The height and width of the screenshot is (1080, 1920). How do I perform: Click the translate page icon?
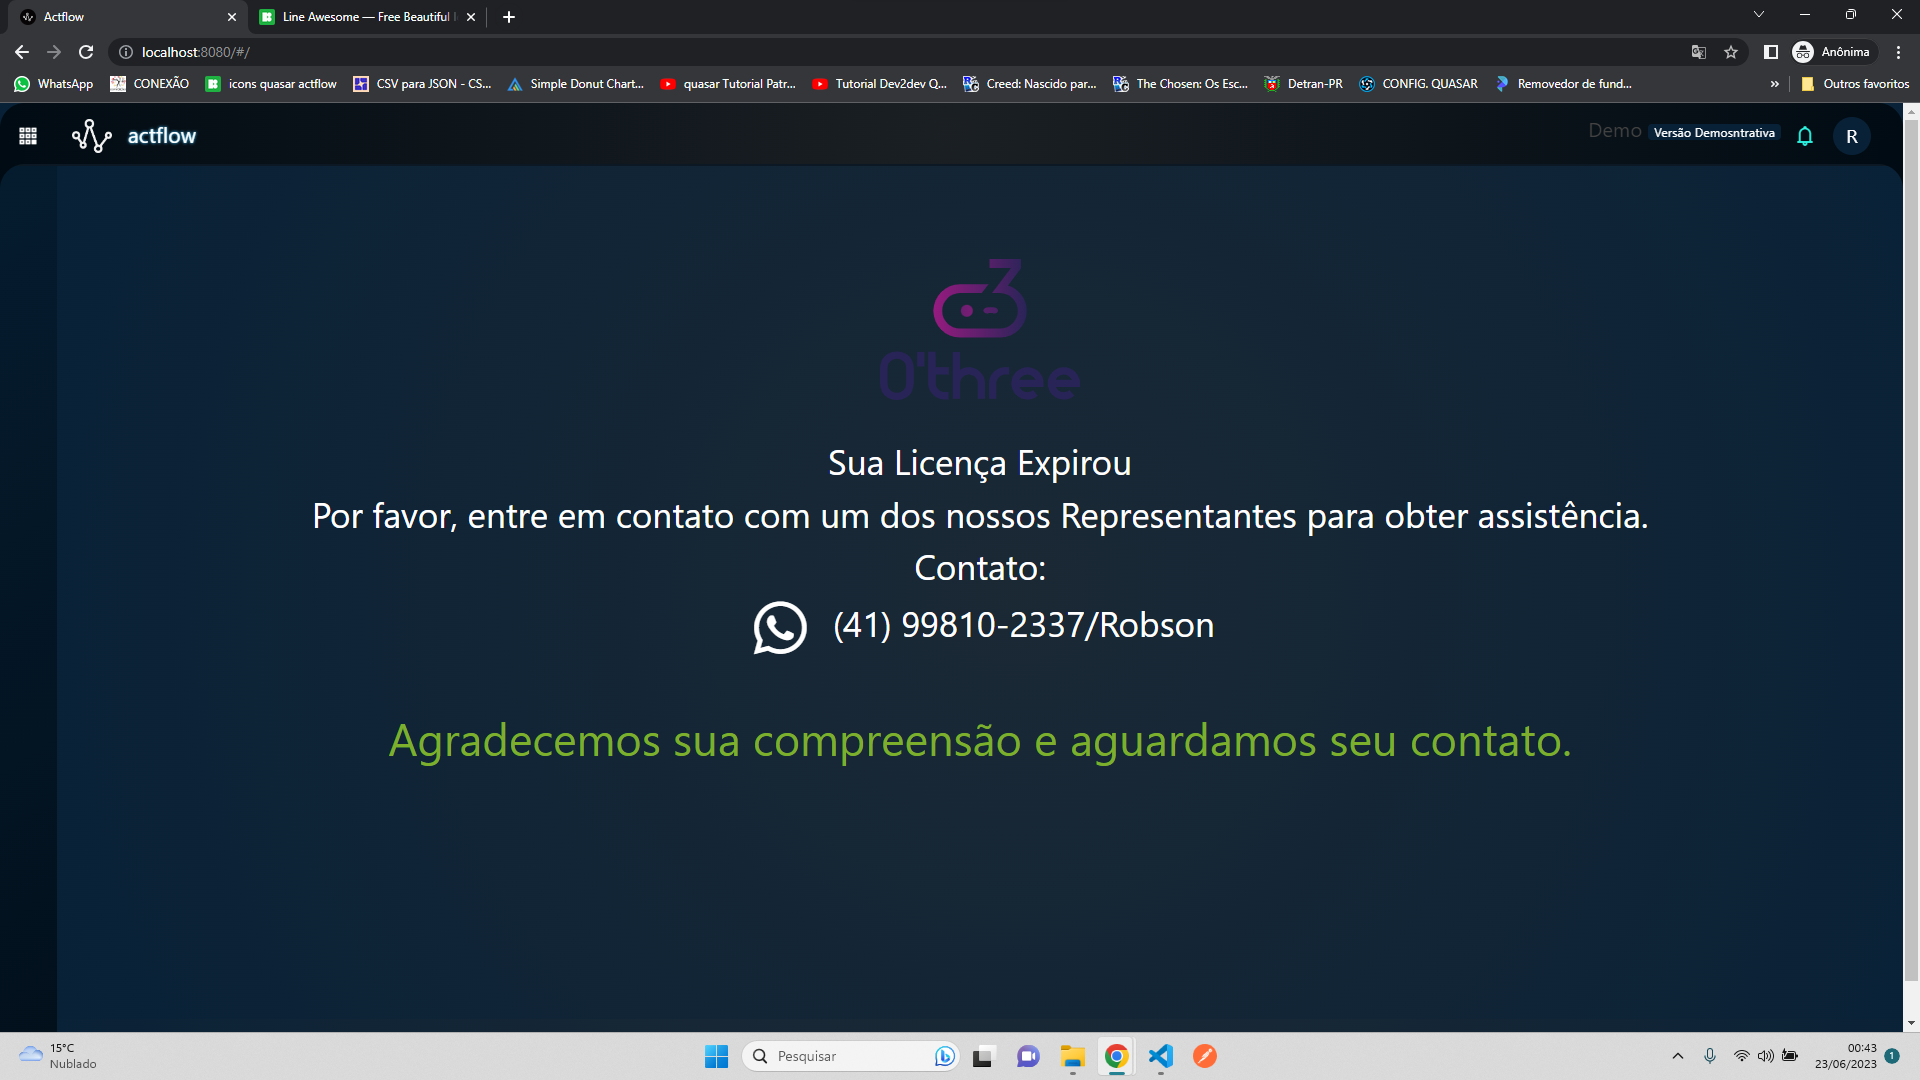click(x=1698, y=52)
